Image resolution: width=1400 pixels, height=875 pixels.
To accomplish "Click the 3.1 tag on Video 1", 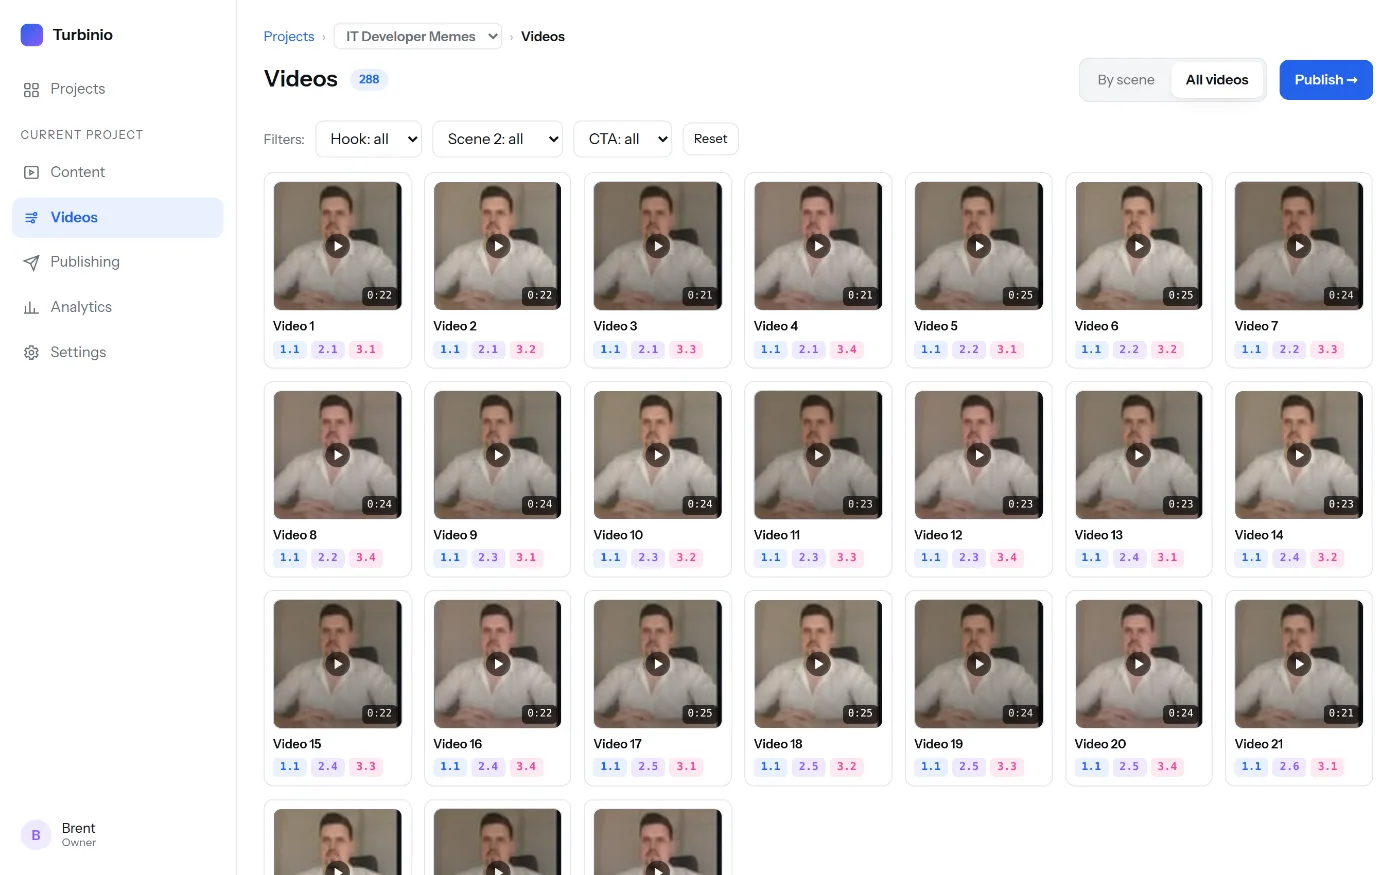I will [366, 350].
